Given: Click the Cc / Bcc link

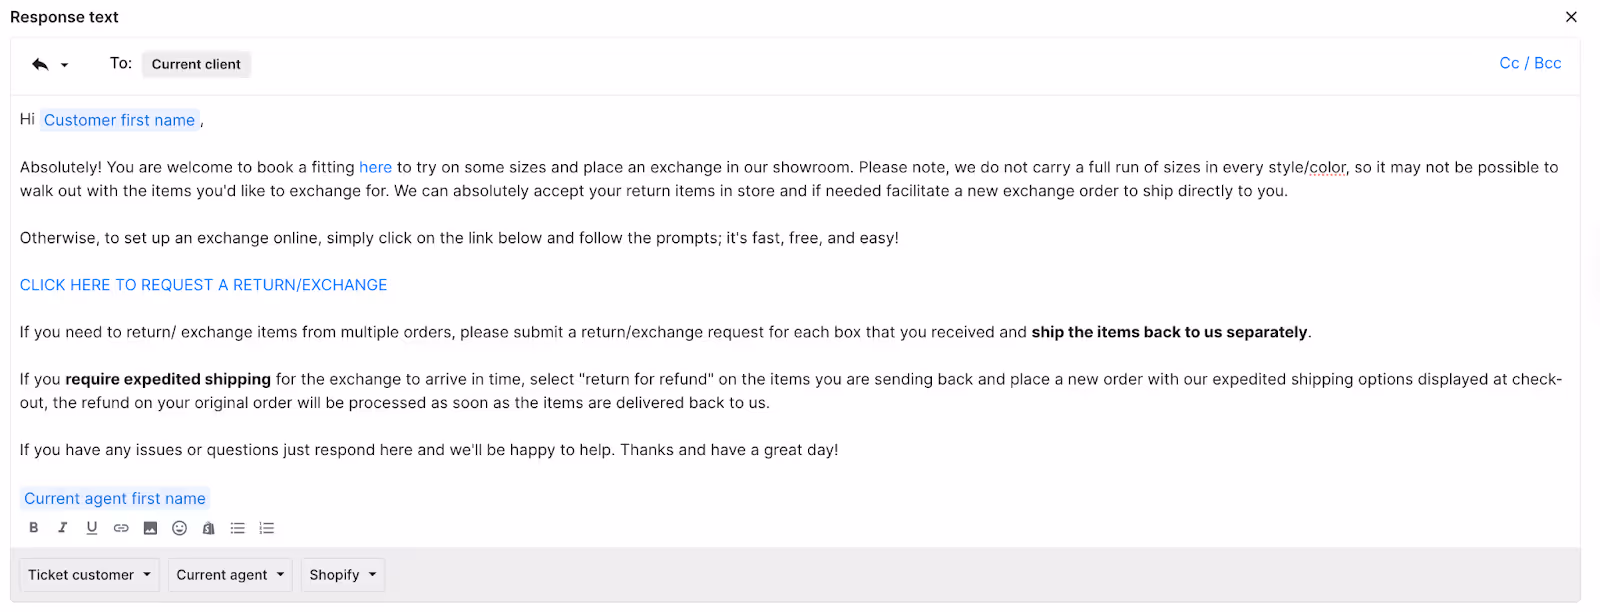Looking at the screenshot, I should [1529, 62].
